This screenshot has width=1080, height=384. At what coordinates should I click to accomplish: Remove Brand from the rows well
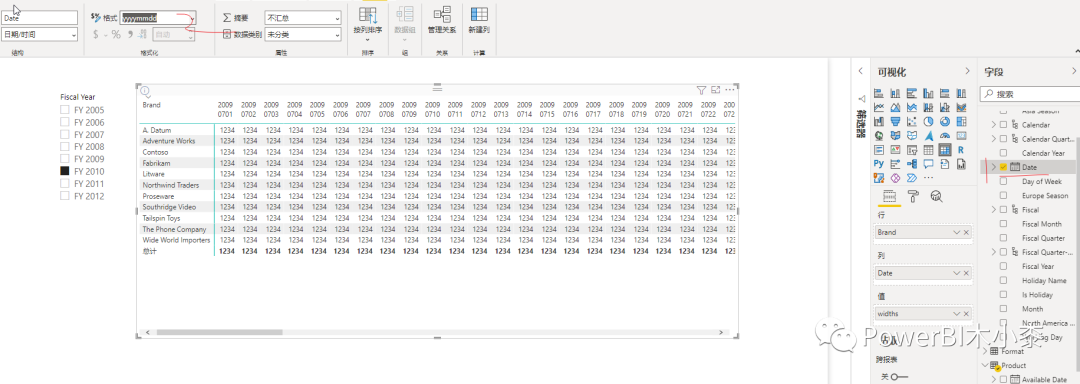click(966, 233)
